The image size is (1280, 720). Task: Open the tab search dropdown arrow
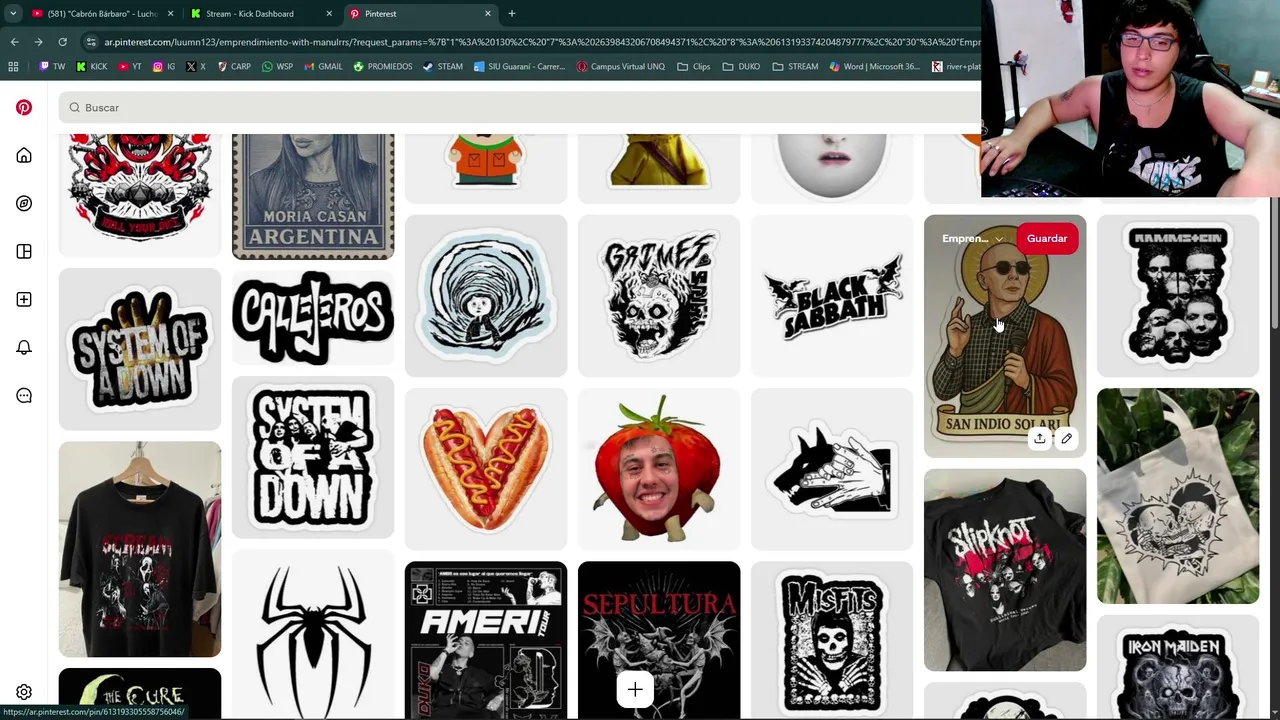click(13, 13)
